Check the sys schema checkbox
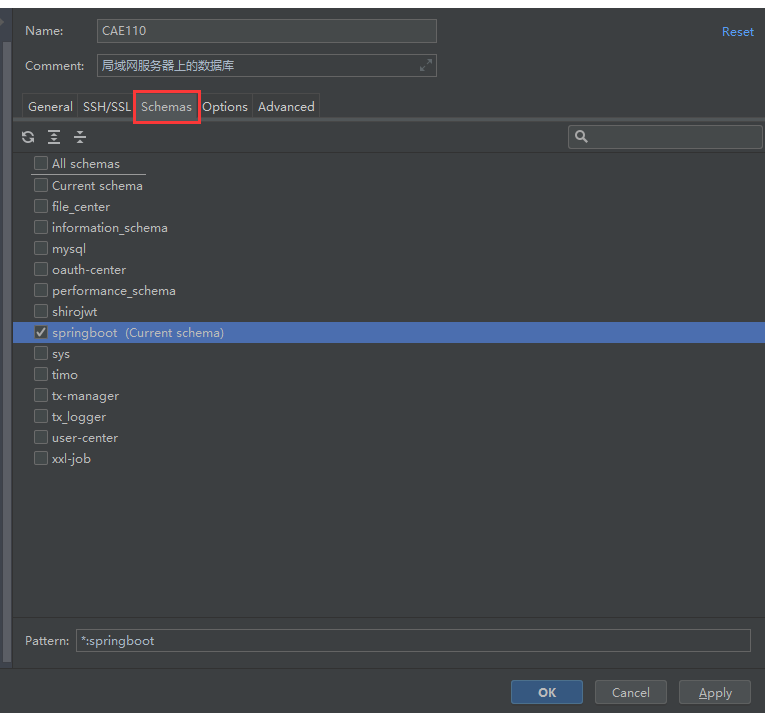 tap(41, 353)
